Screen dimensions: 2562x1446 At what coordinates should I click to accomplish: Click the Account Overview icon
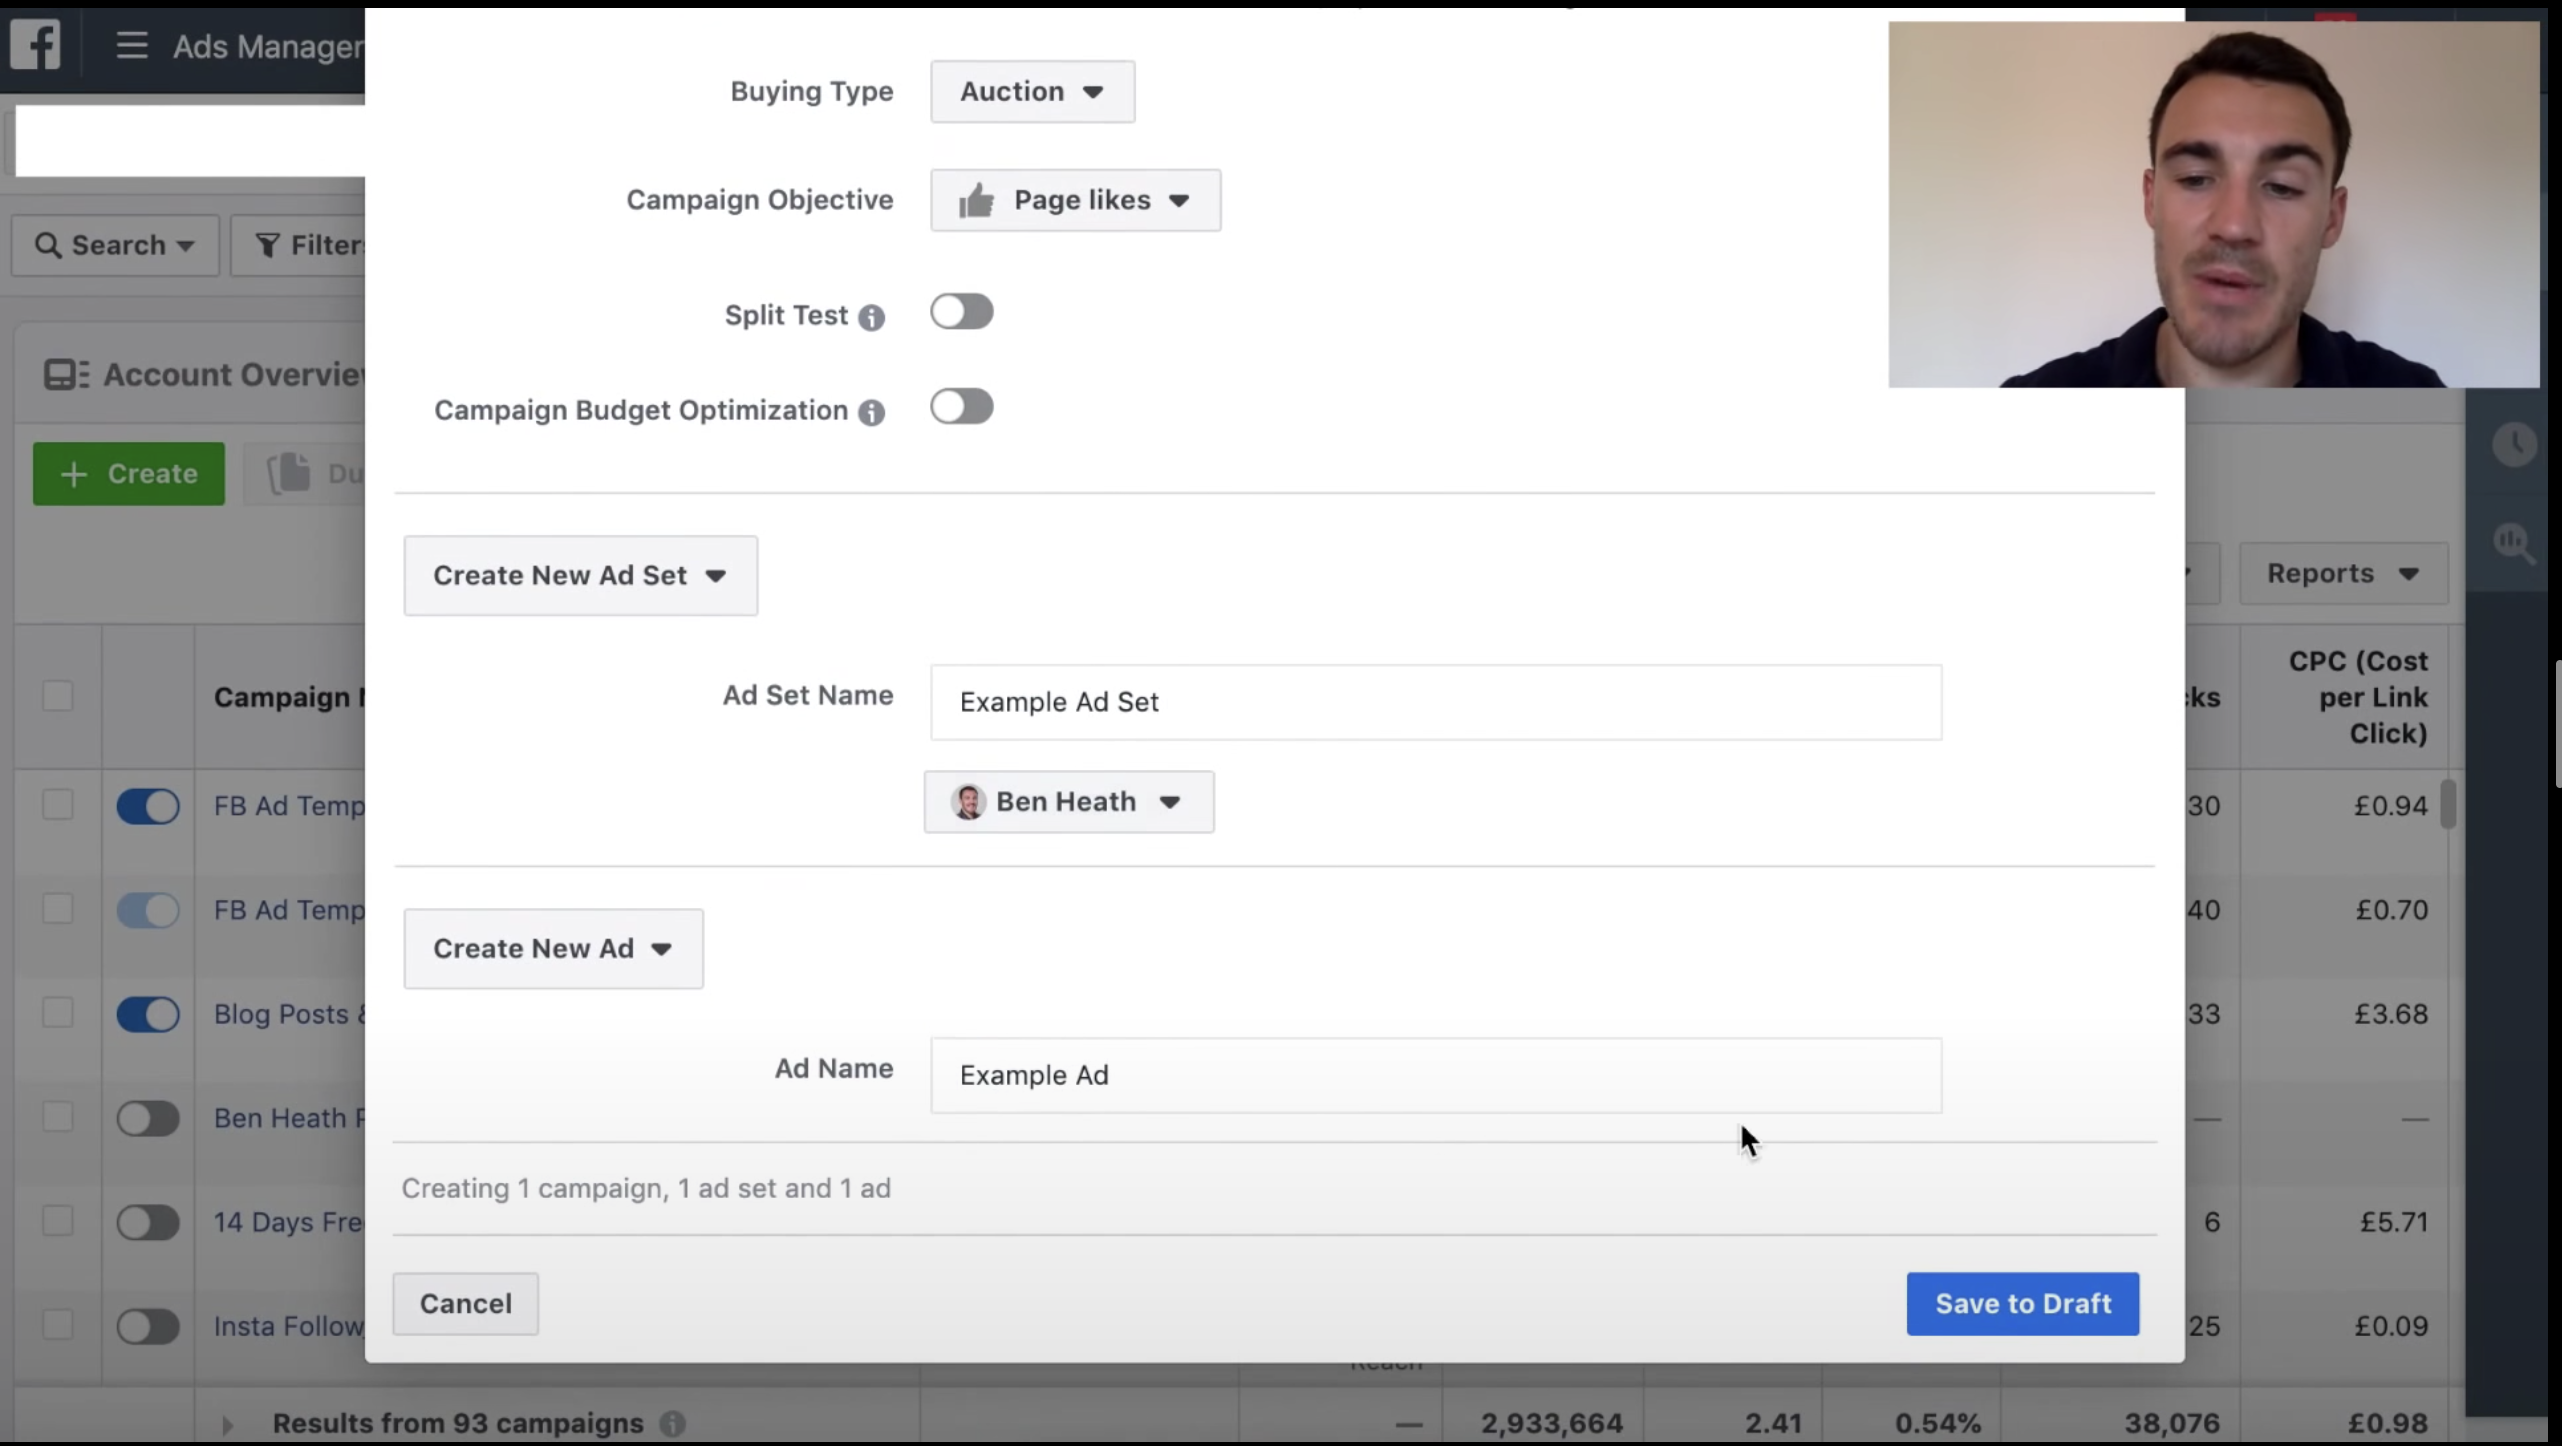tap(66, 375)
